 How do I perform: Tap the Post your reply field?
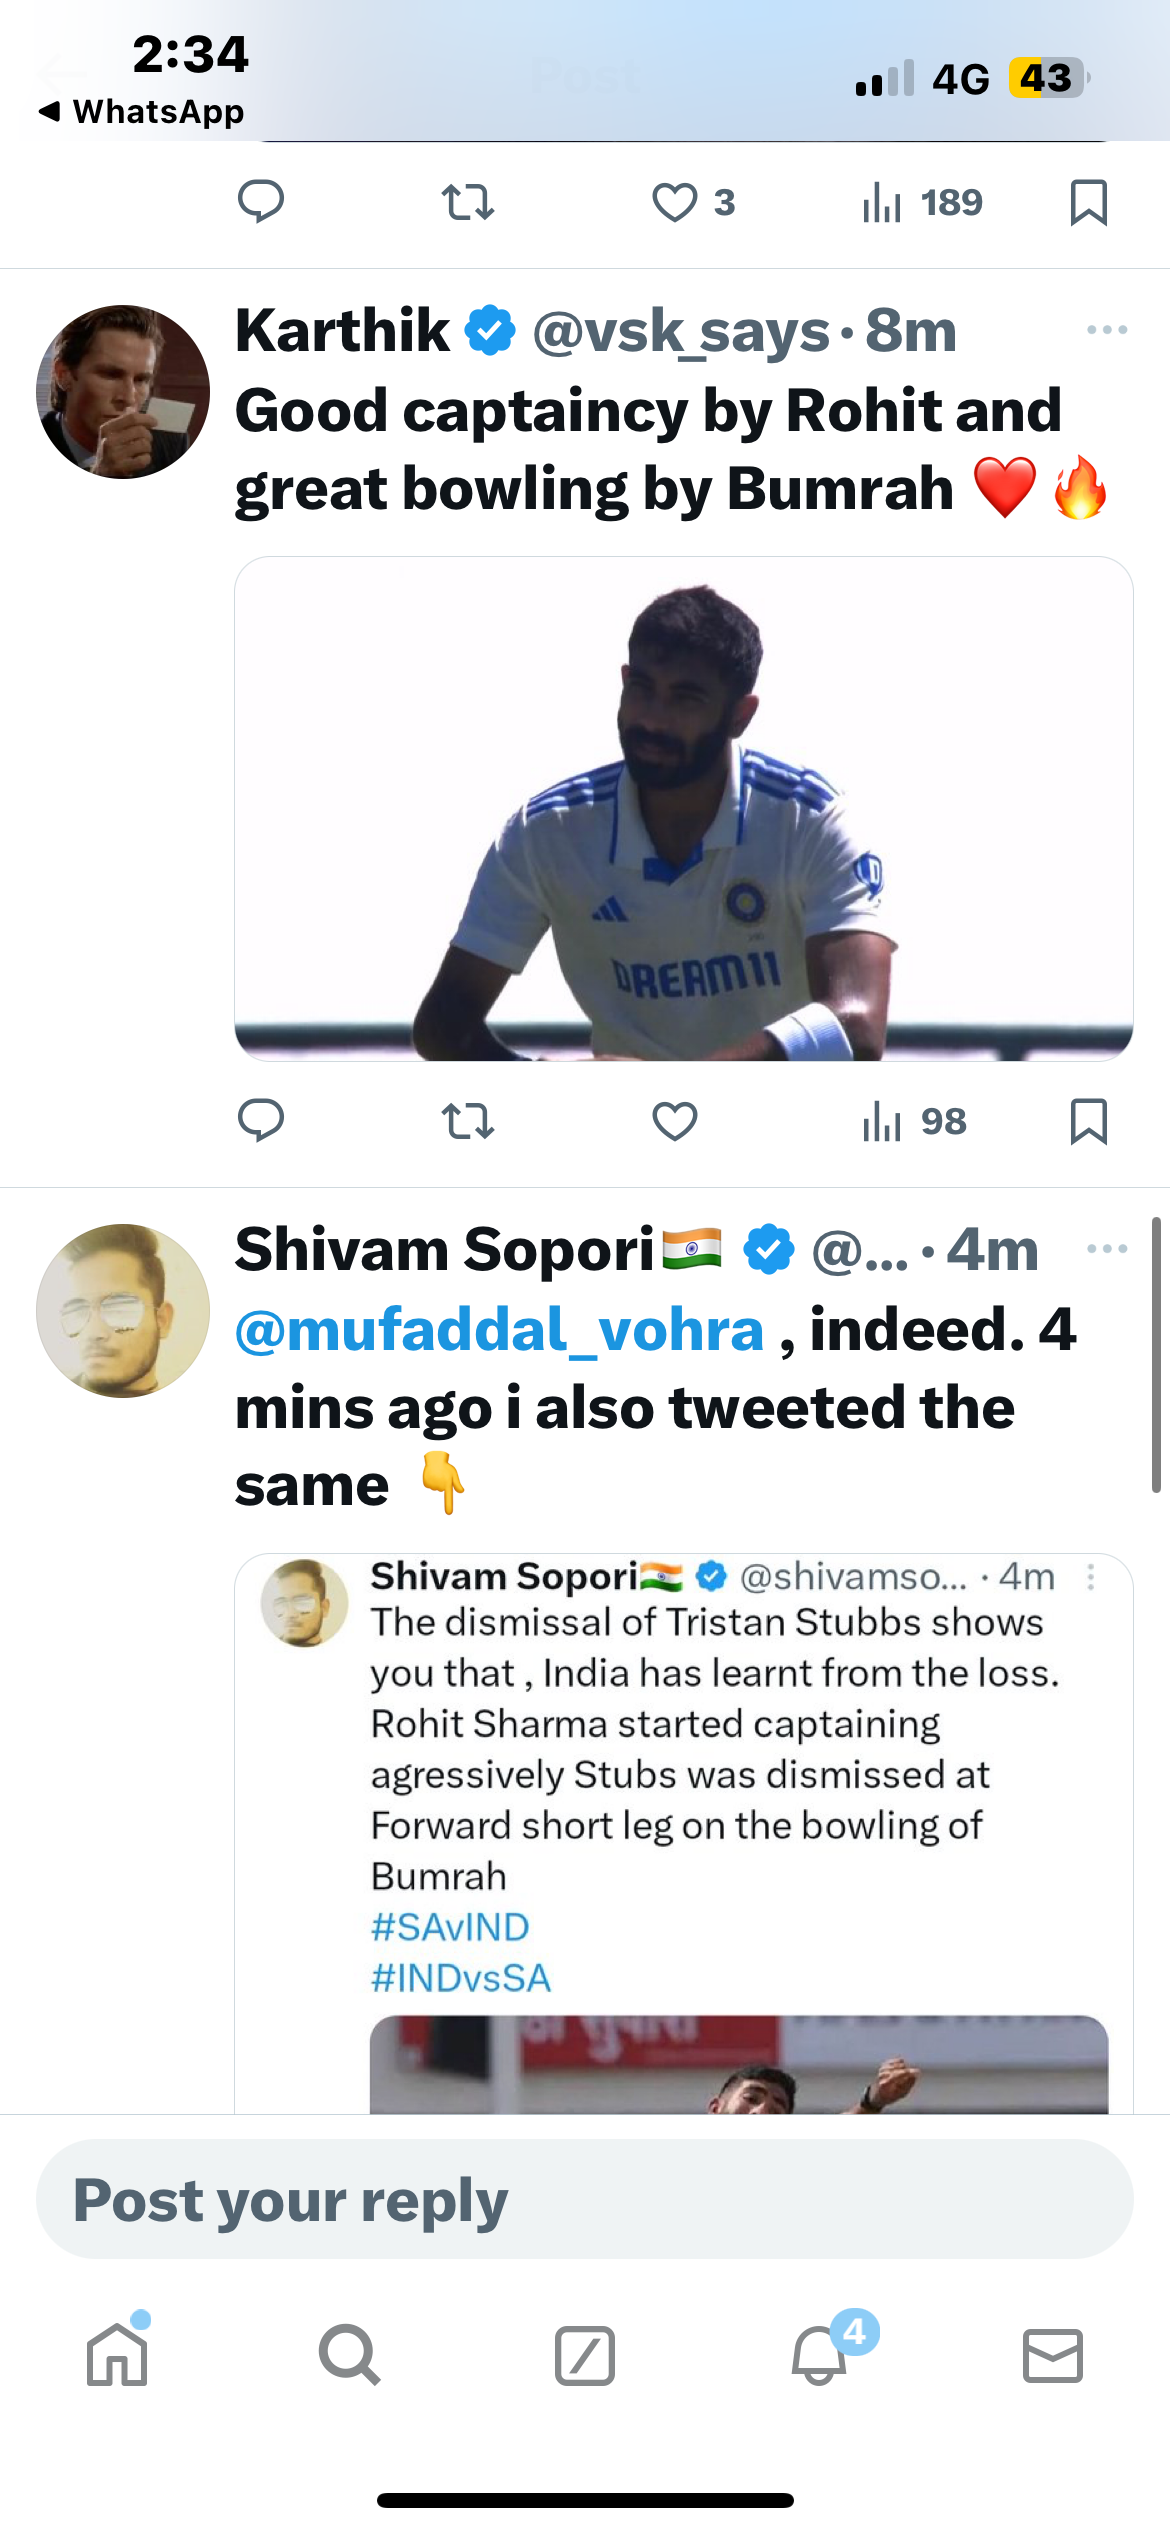coord(585,2199)
